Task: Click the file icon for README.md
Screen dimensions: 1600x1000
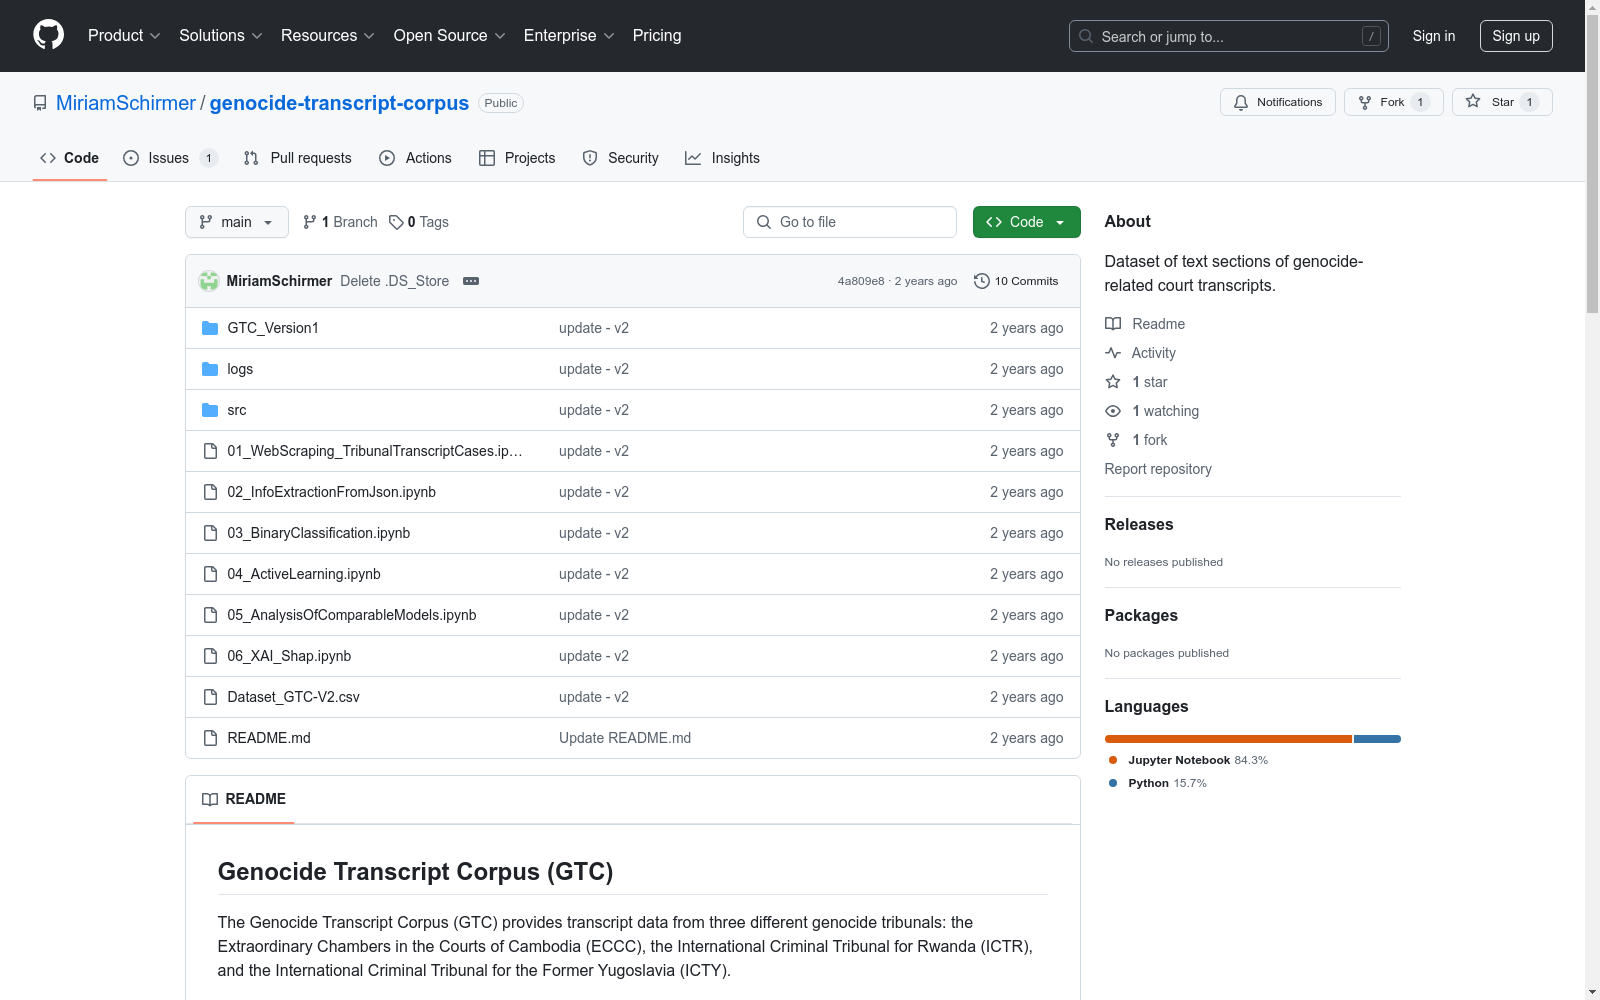Action: coord(210,738)
